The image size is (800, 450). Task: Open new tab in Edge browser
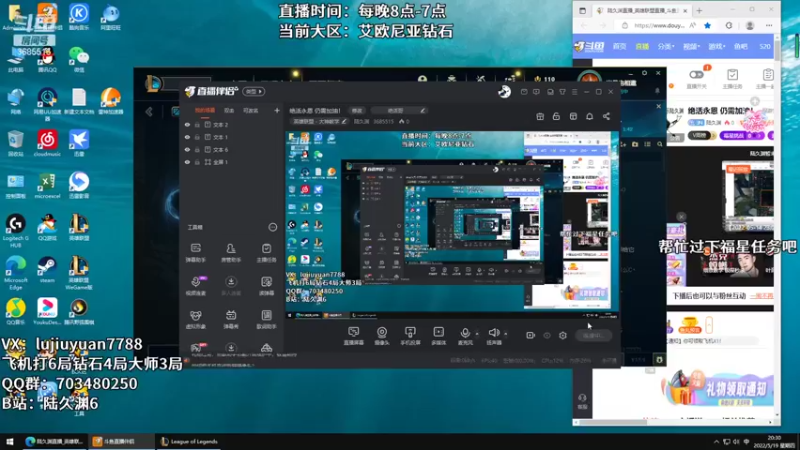tap(699, 10)
